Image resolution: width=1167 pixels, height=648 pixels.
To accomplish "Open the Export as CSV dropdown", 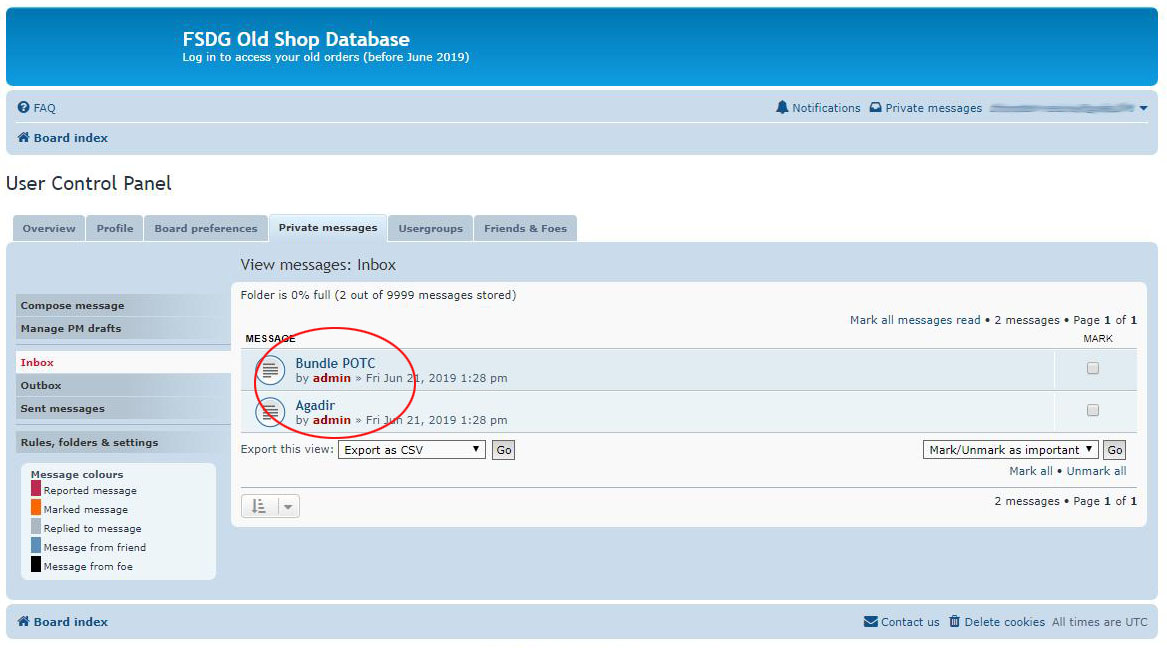I will pyautogui.click(x=413, y=449).
